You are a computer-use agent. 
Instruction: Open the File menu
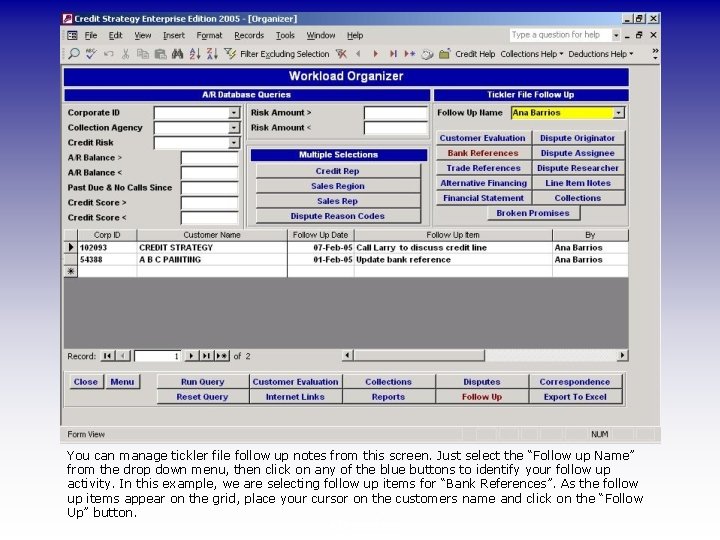[90, 35]
